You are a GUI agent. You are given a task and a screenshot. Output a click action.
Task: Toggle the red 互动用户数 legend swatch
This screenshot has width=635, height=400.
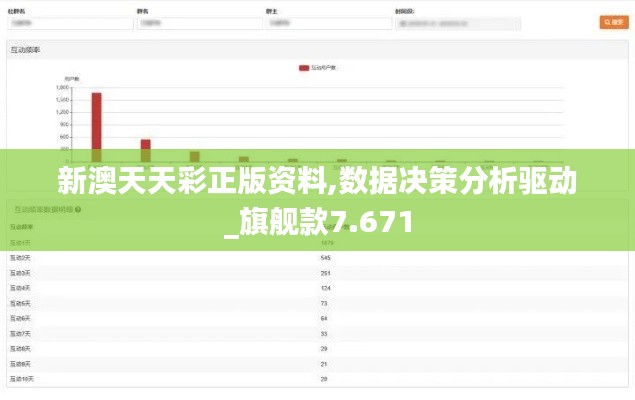(304, 68)
